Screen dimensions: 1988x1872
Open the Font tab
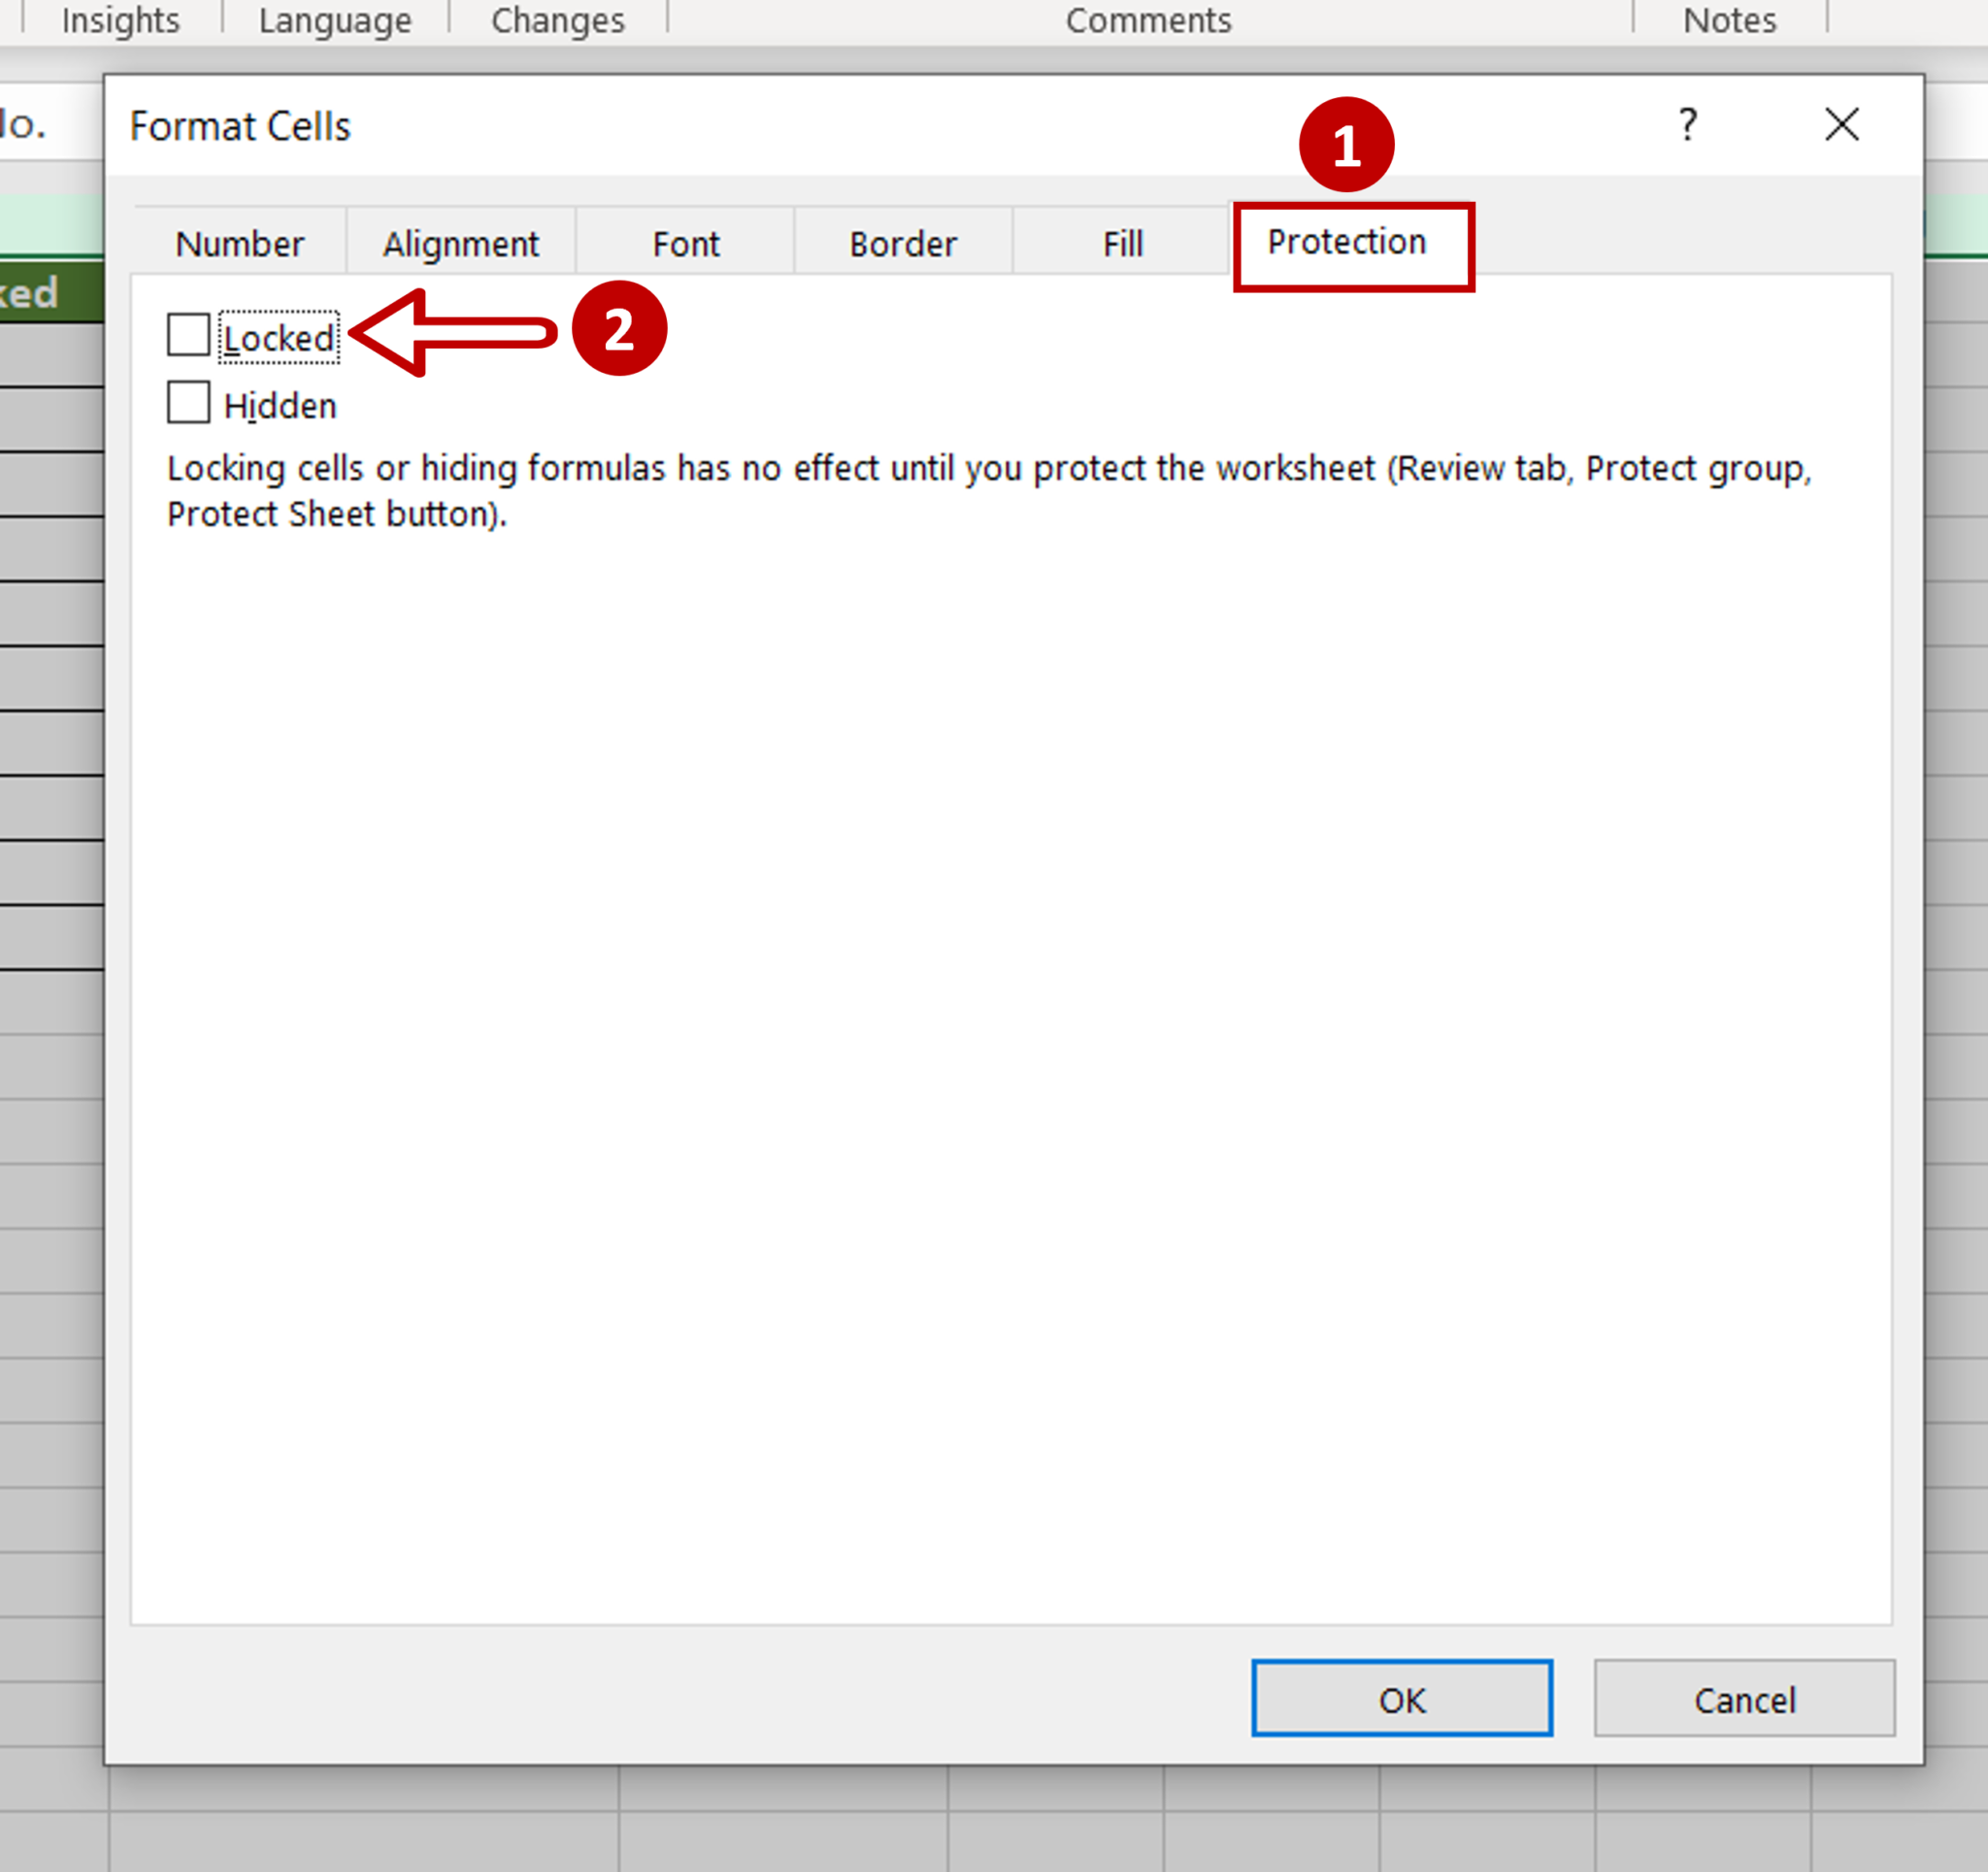pos(685,243)
